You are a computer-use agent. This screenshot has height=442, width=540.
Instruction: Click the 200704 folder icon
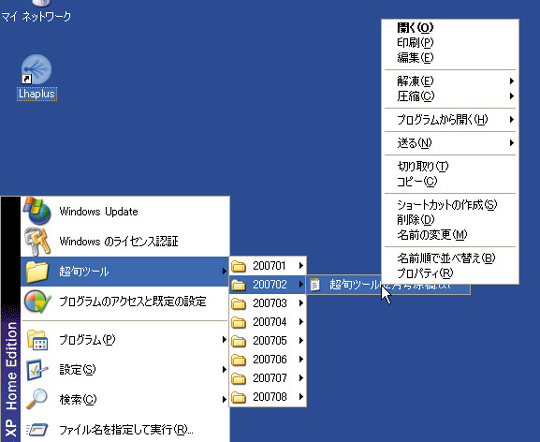click(x=238, y=322)
